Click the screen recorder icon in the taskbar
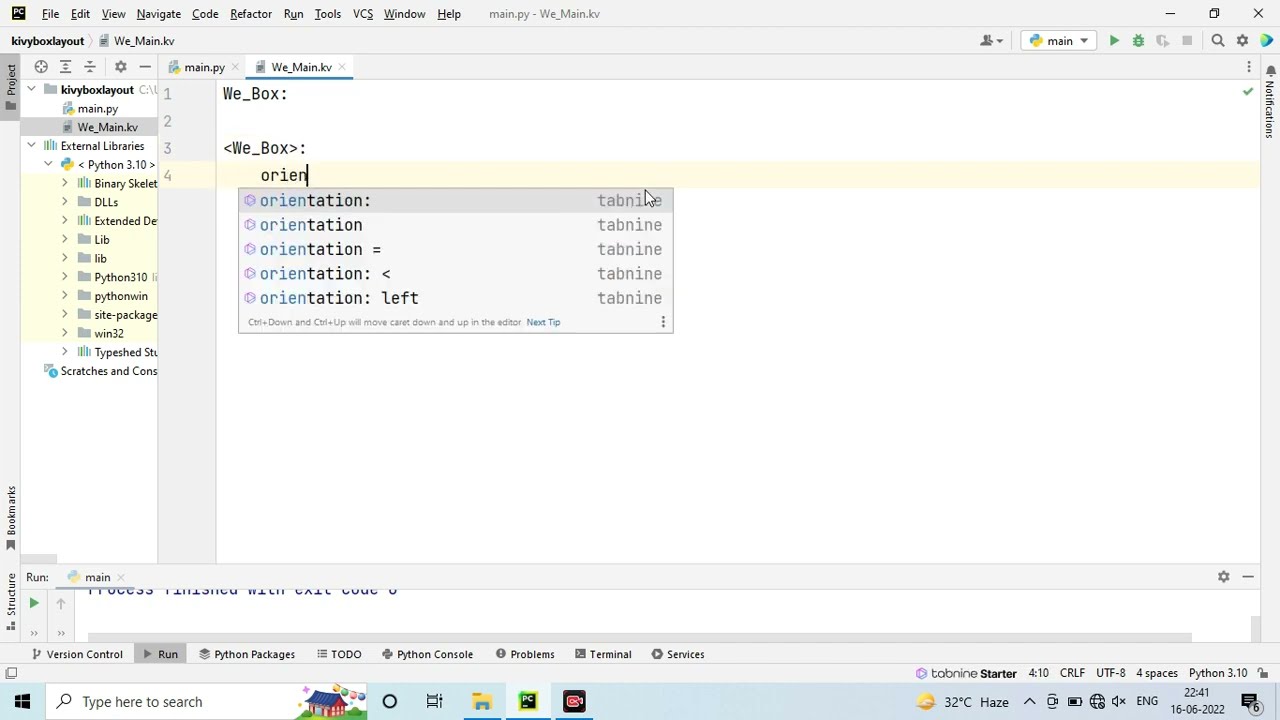Image resolution: width=1280 pixels, height=720 pixels. (x=574, y=701)
